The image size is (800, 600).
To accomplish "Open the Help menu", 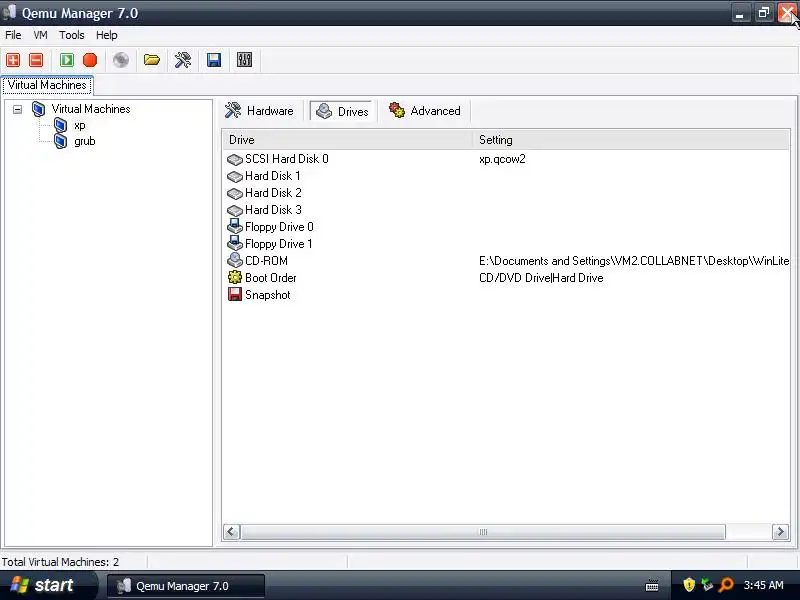I will (107, 35).
